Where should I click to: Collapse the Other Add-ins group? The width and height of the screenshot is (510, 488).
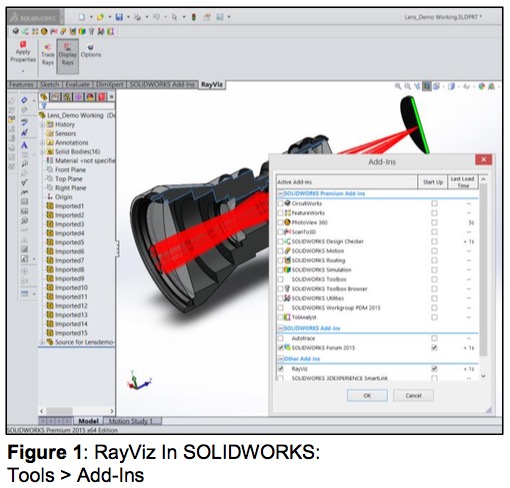click(281, 359)
